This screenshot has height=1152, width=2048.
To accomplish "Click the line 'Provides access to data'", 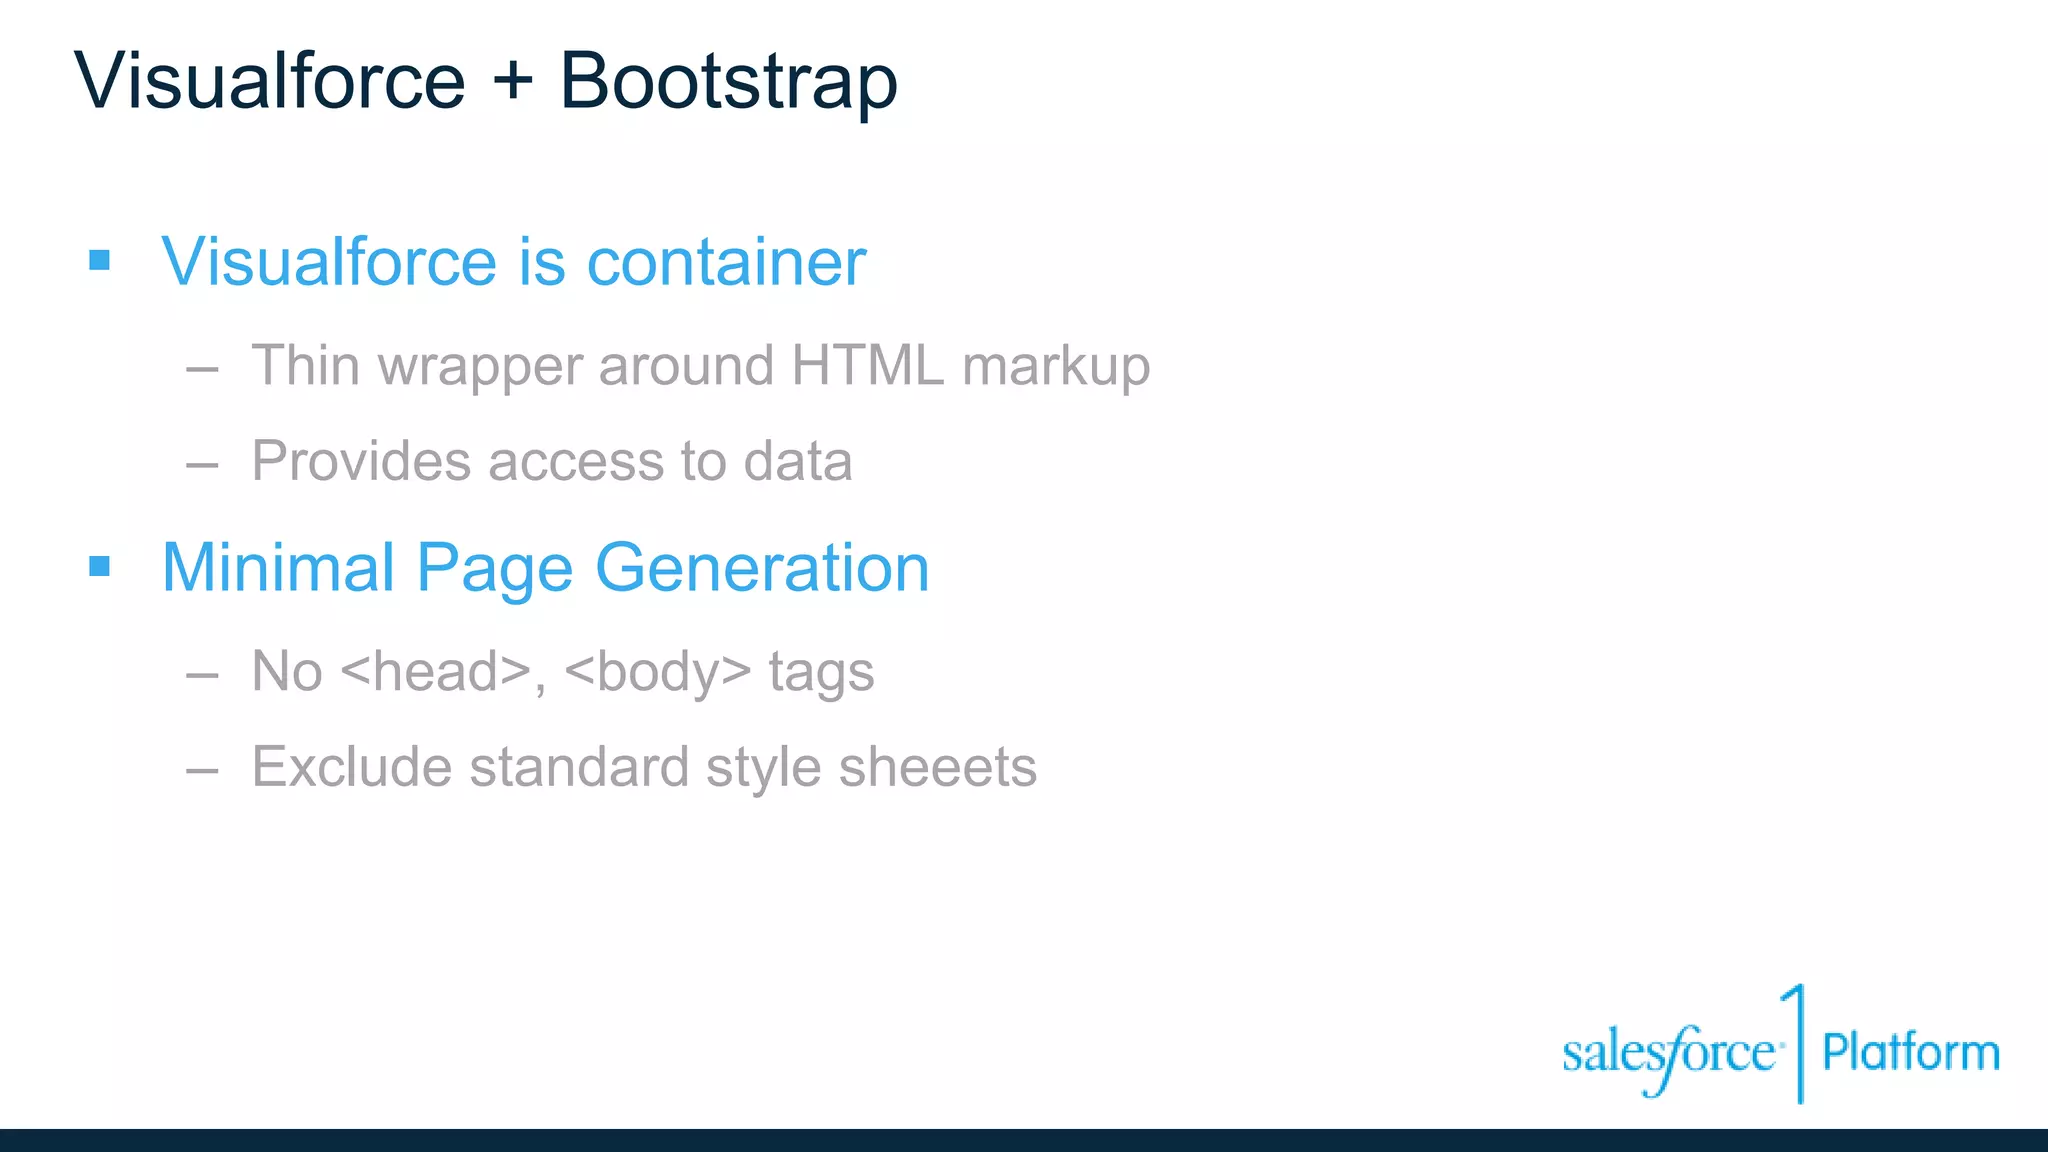I will (x=551, y=461).
